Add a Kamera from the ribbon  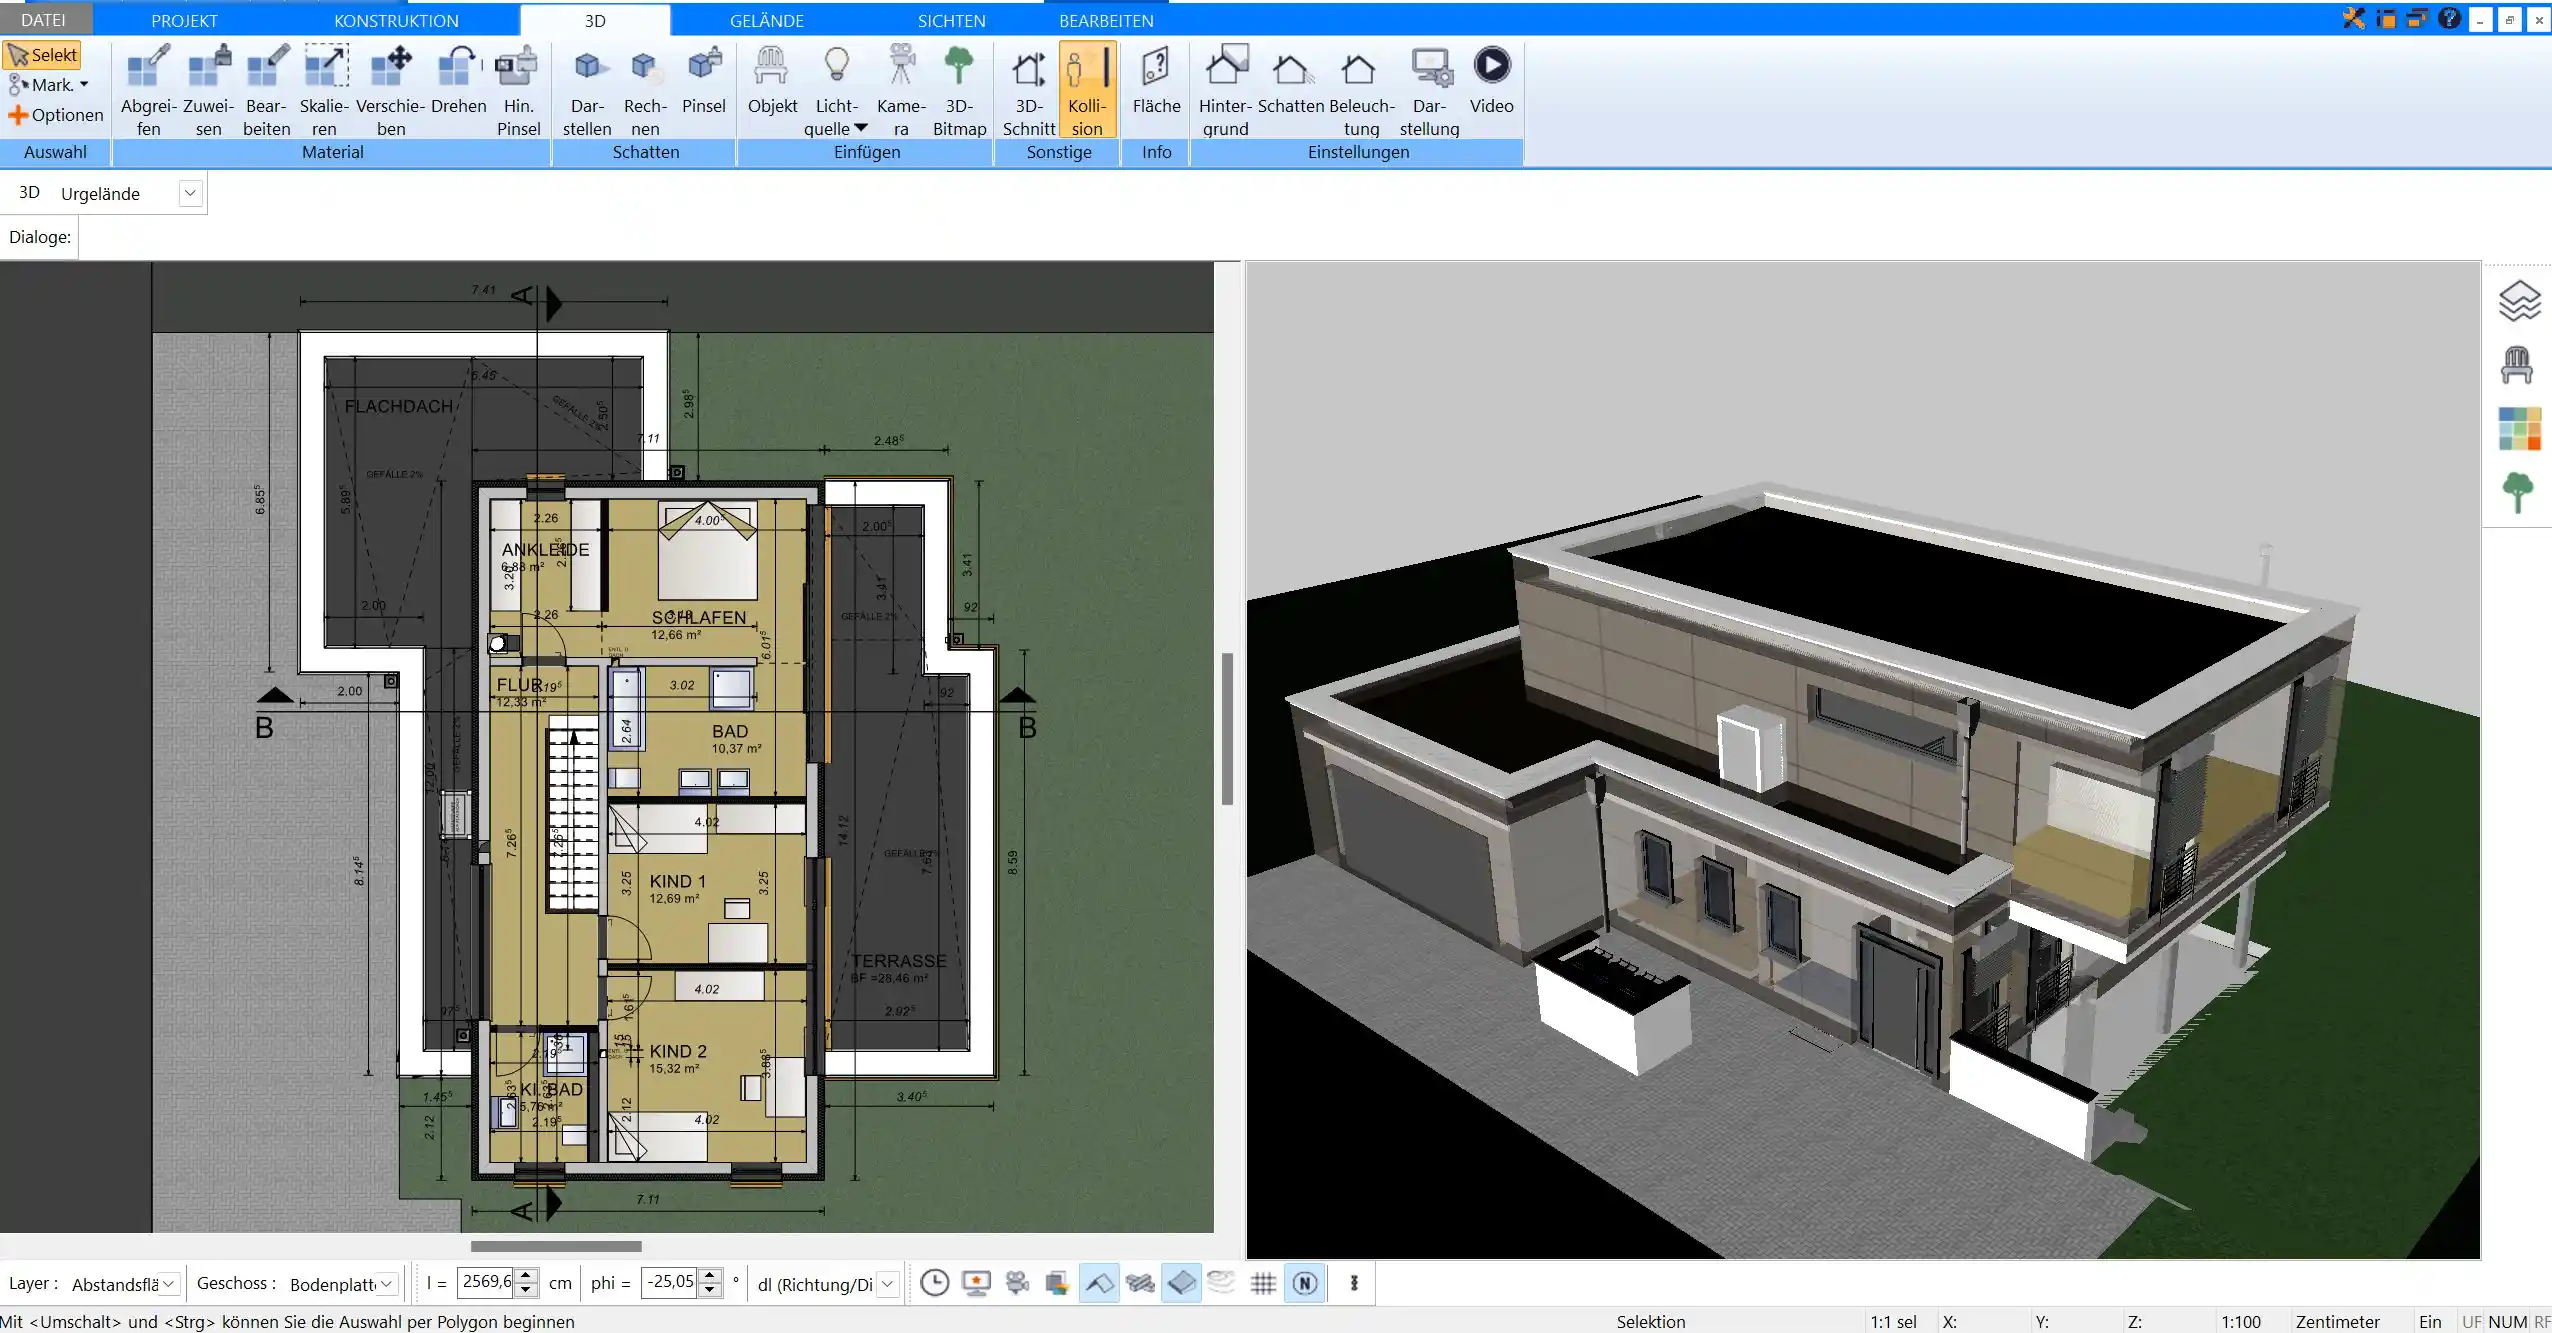click(901, 90)
